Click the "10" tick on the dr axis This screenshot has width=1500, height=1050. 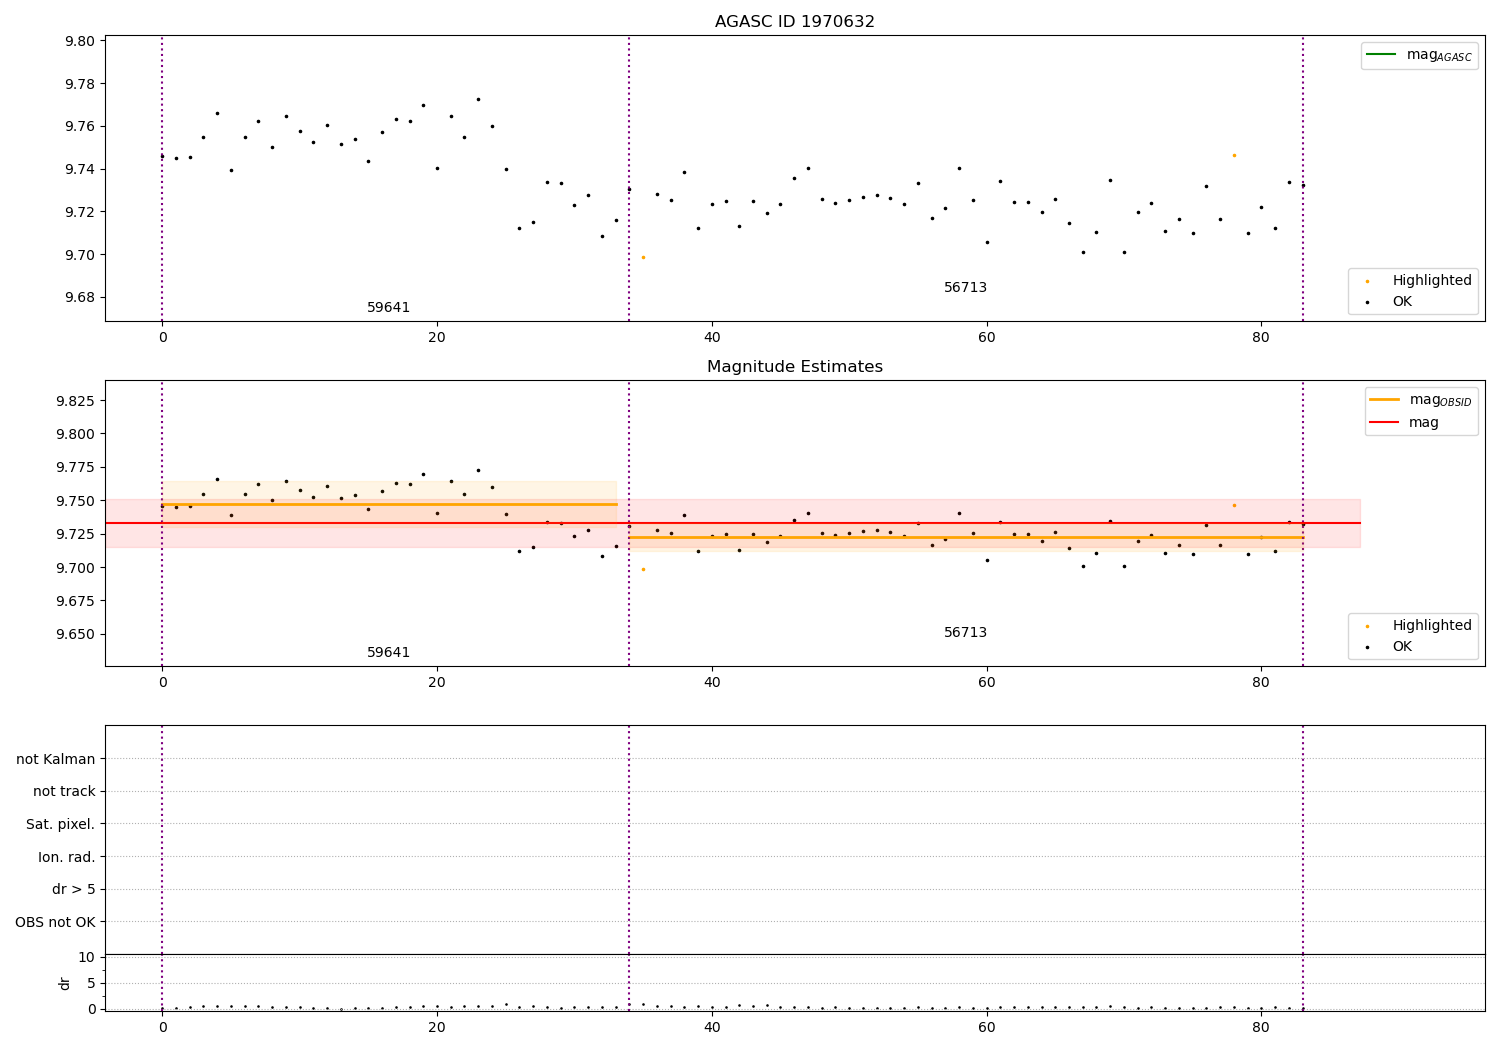click(86, 957)
